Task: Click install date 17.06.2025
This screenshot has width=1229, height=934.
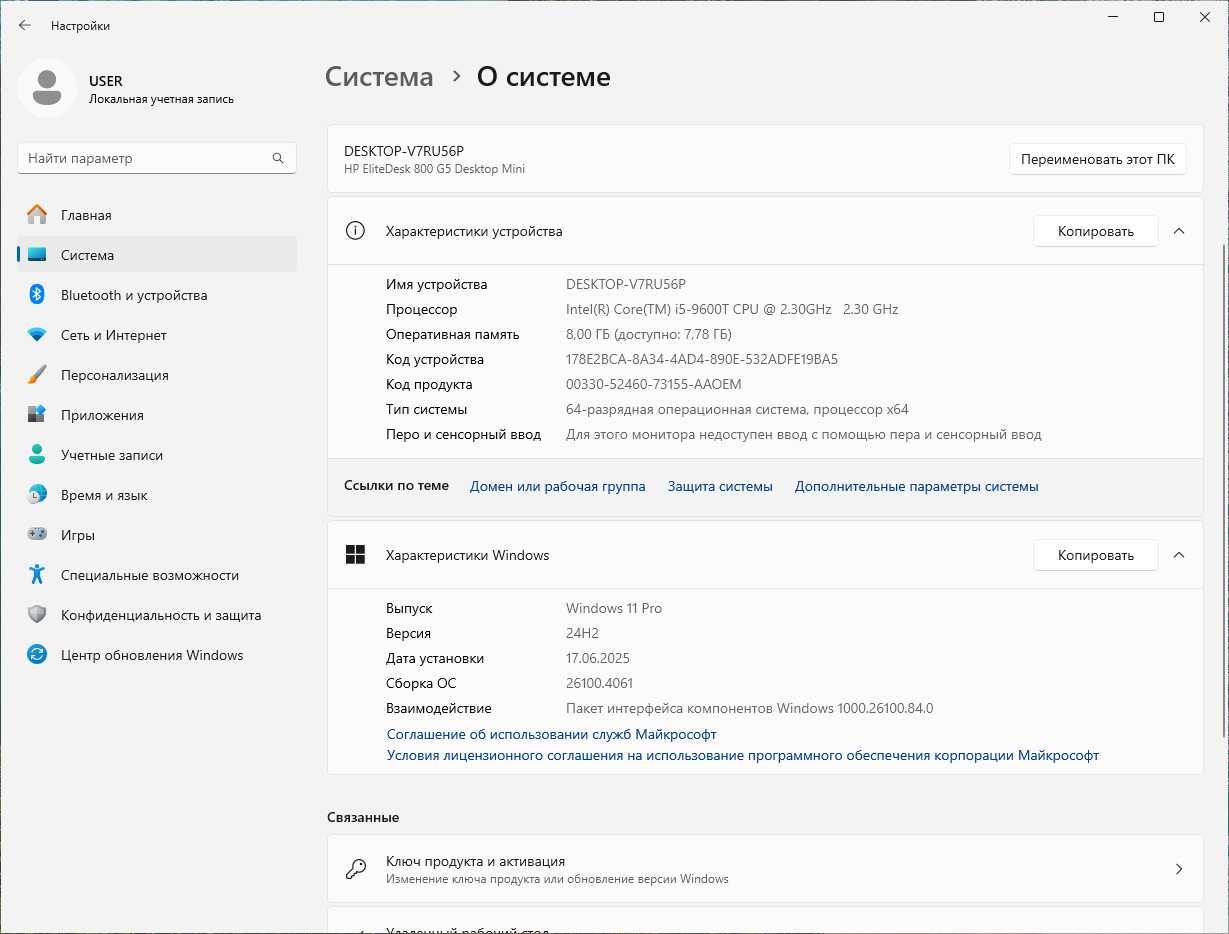Action: 598,658
